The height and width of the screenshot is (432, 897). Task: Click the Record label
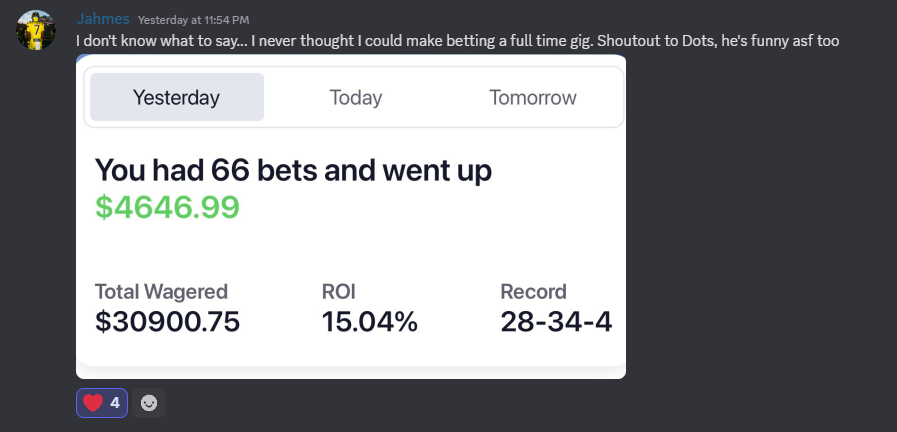pos(533,292)
